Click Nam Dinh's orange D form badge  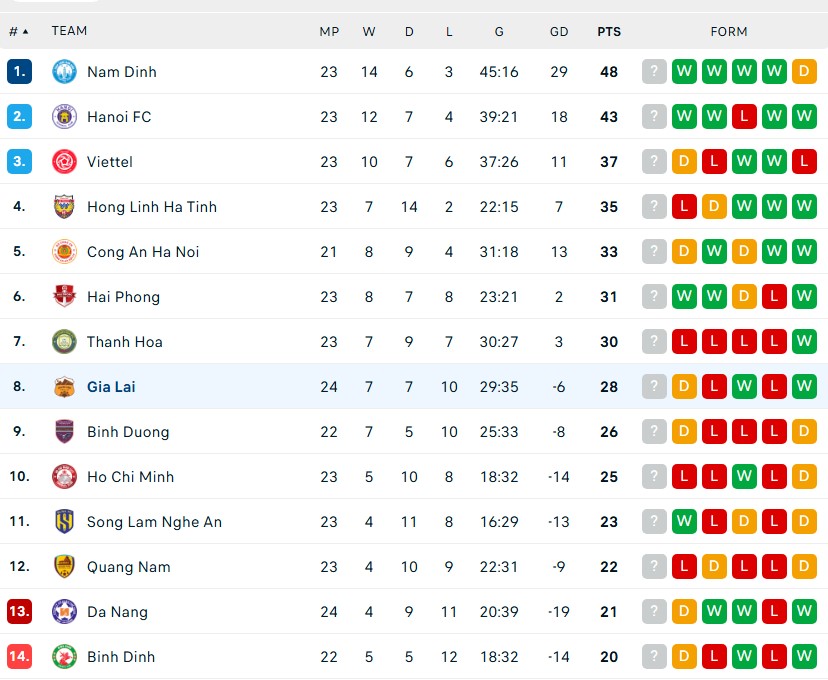point(804,72)
